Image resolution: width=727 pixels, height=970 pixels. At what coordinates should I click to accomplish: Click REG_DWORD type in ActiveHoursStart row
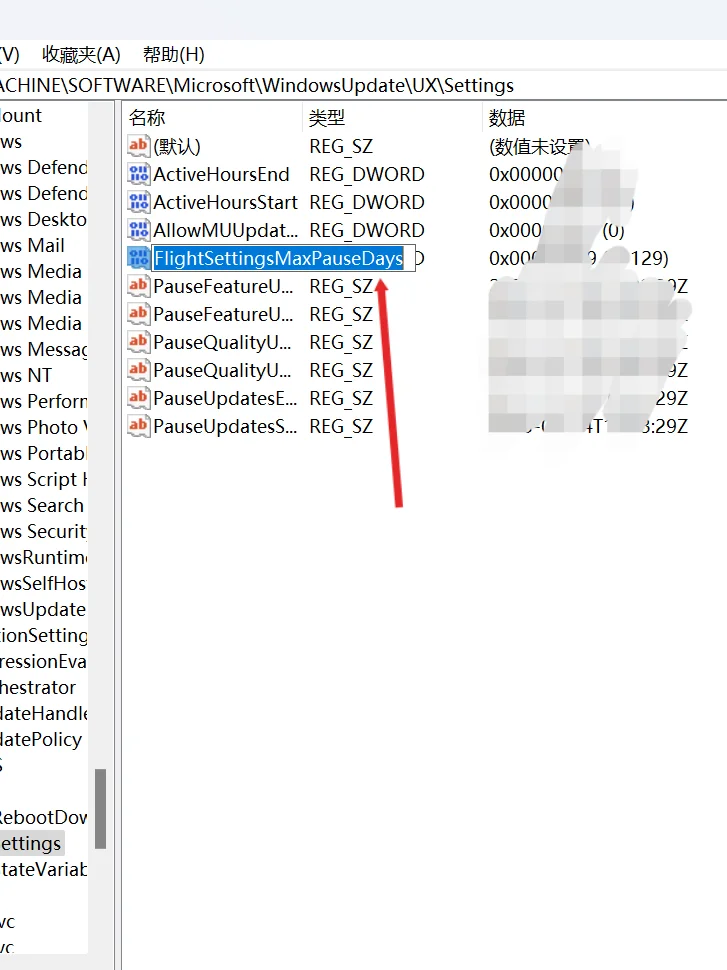click(367, 202)
